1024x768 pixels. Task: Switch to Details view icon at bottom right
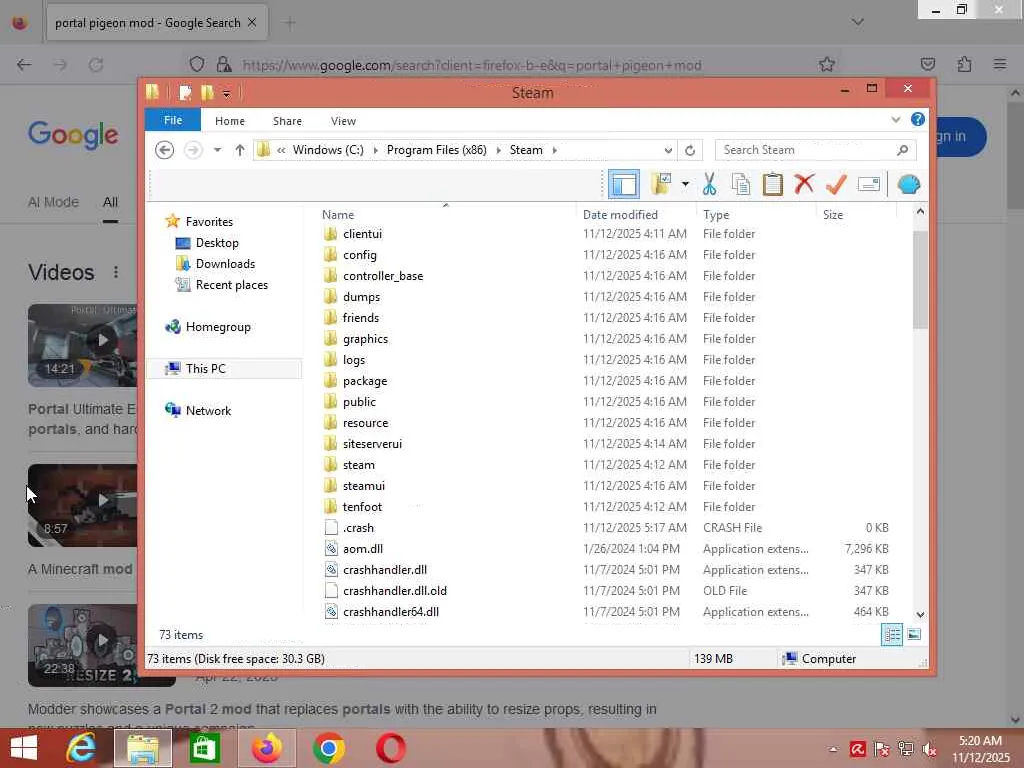coord(892,635)
